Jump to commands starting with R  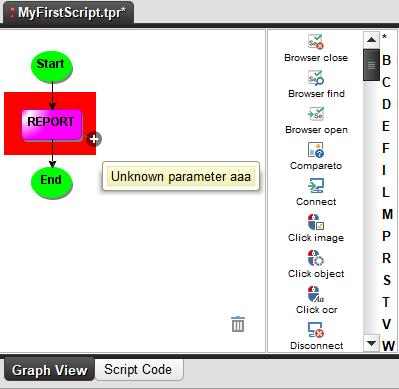tap(386, 258)
